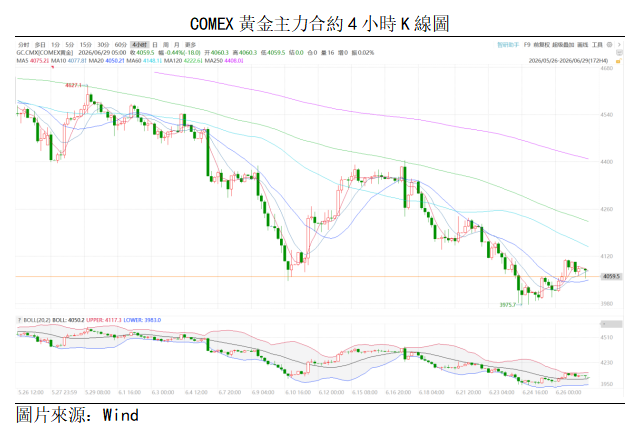Click the closing price 4059.5 value after 收
Image resolution: width=640 pixels, height=434 pixels.
tap(145, 53)
